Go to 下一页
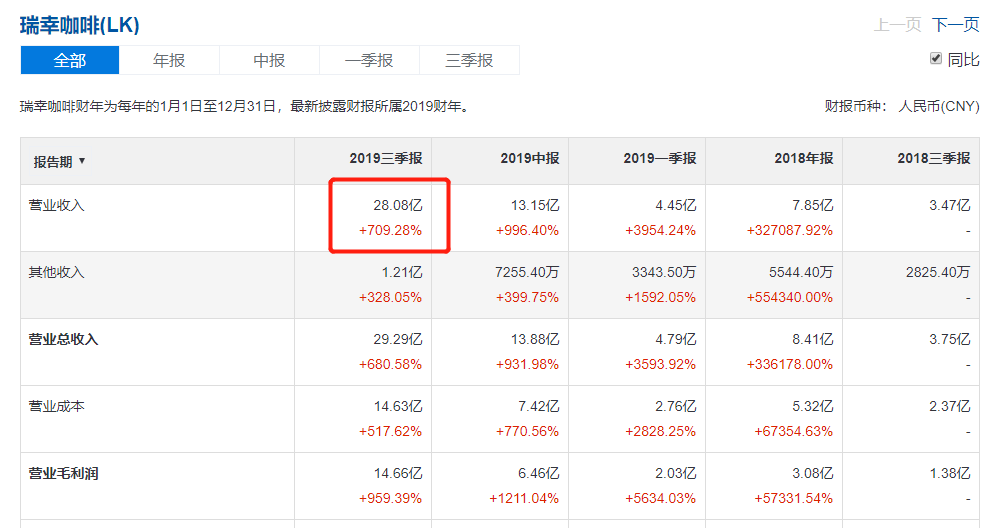 point(955,25)
